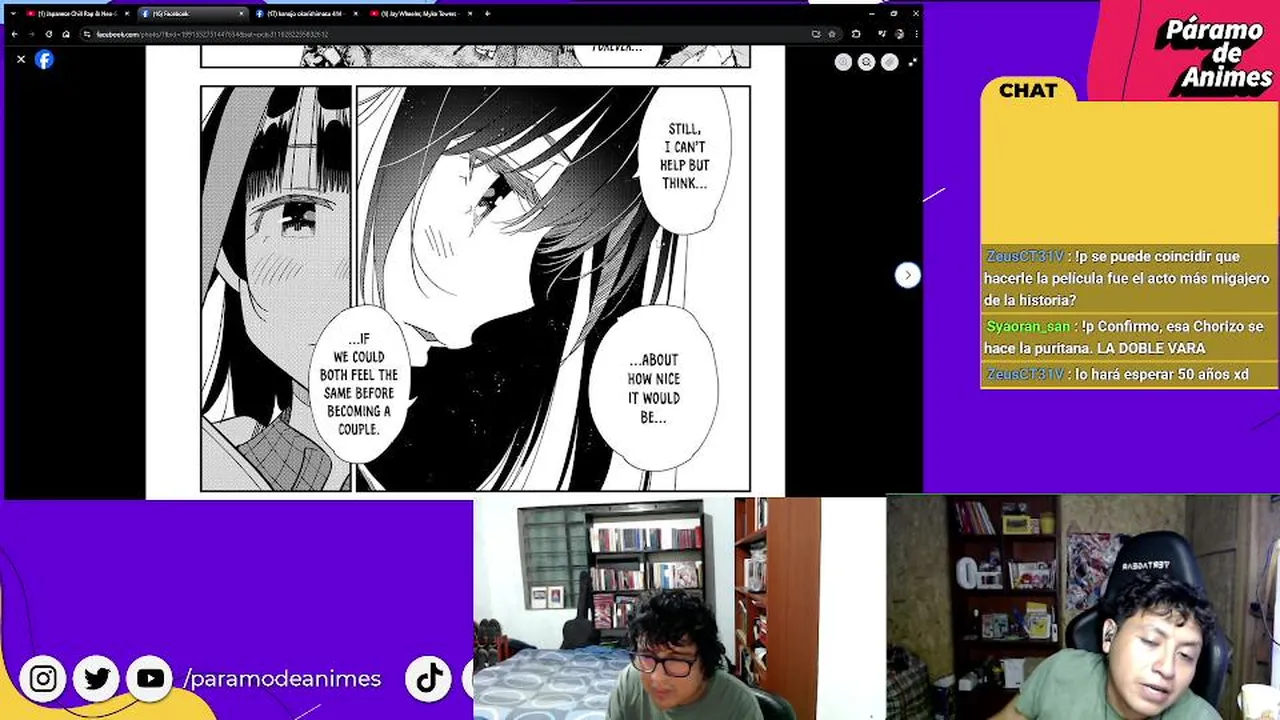Viewport: 1280px width, 720px height.
Task: Click the zoom in photo button
Action: 843,62
